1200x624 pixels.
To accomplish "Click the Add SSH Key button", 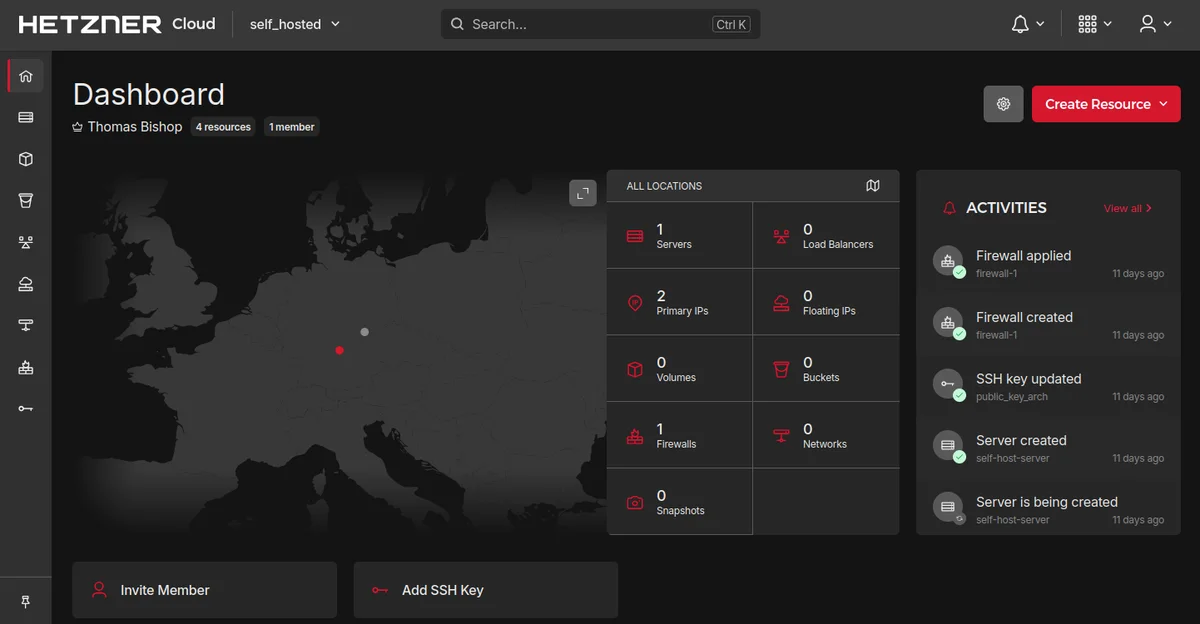I will pyautogui.click(x=485, y=590).
